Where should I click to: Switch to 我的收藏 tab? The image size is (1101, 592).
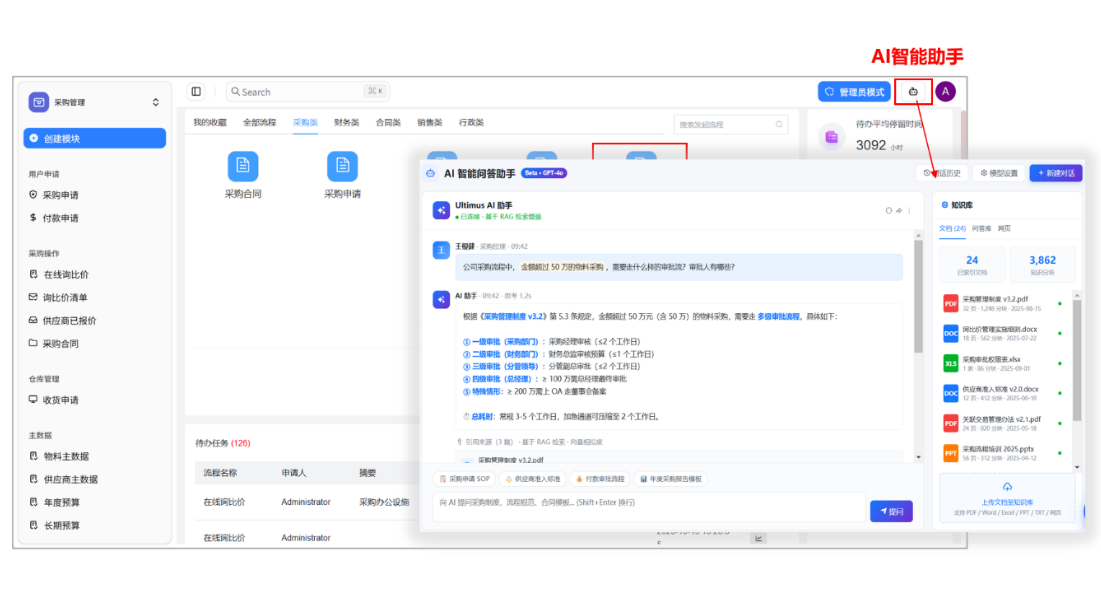[210, 122]
